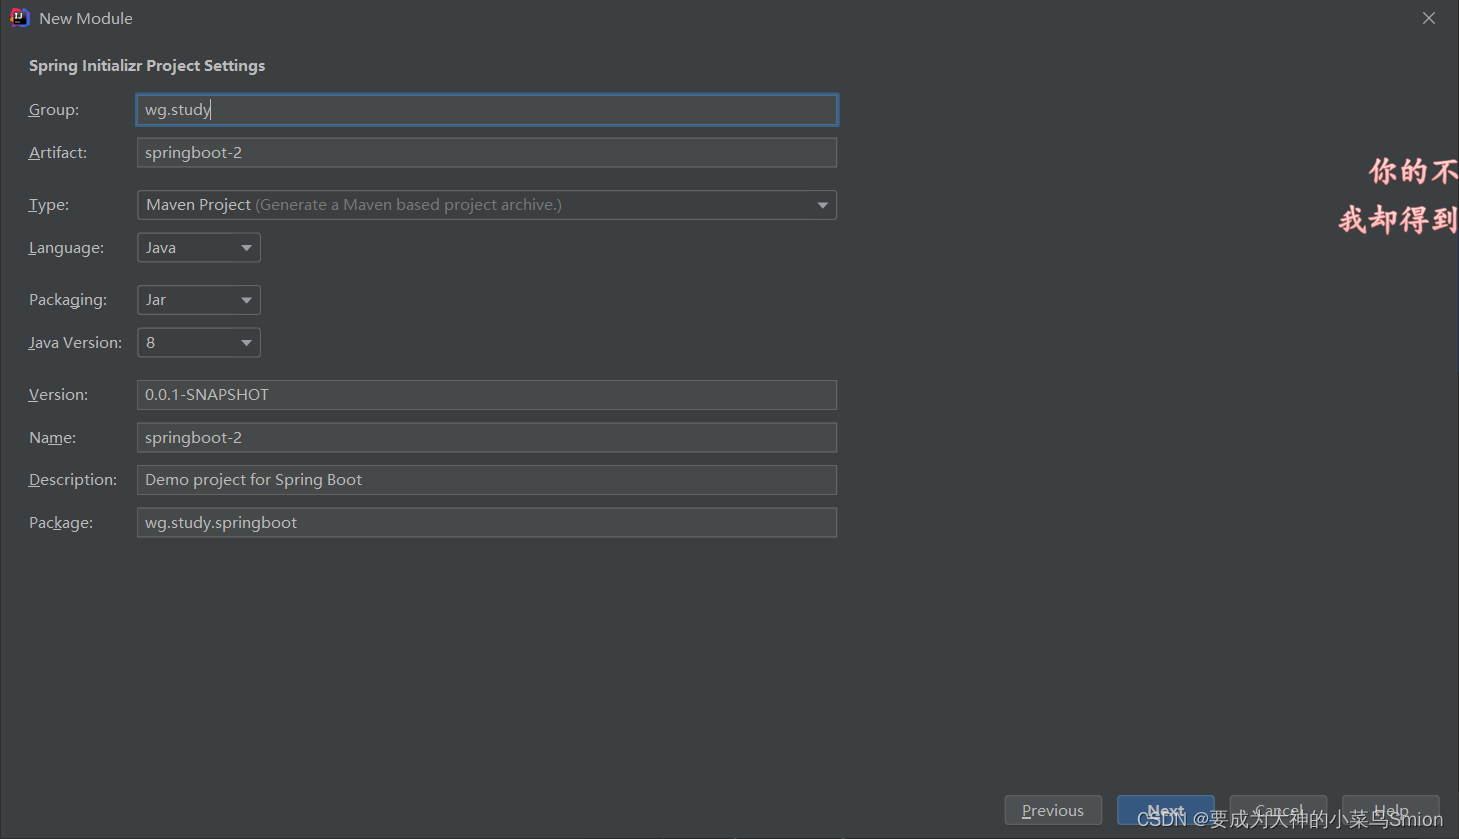Expand the Language dropdown showing Java

click(x=199, y=248)
